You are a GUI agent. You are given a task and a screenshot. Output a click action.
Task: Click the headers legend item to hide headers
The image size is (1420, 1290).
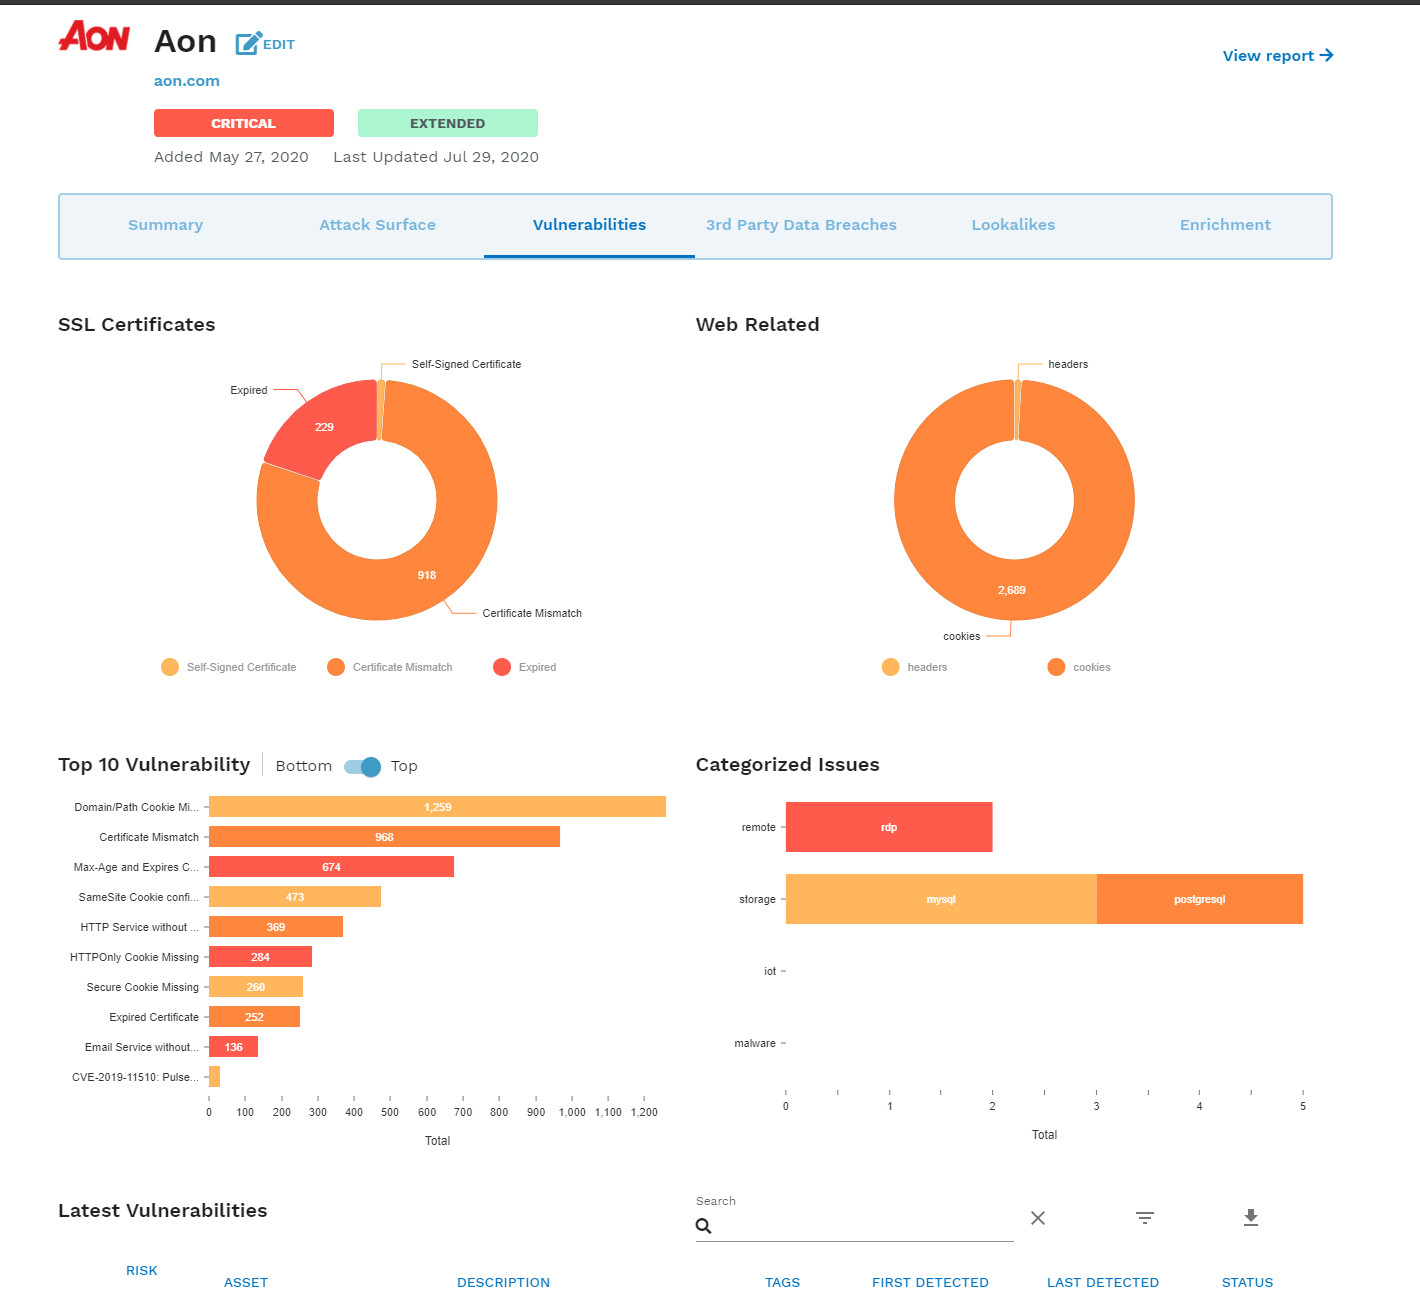pyautogui.click(x=915, y=667)
